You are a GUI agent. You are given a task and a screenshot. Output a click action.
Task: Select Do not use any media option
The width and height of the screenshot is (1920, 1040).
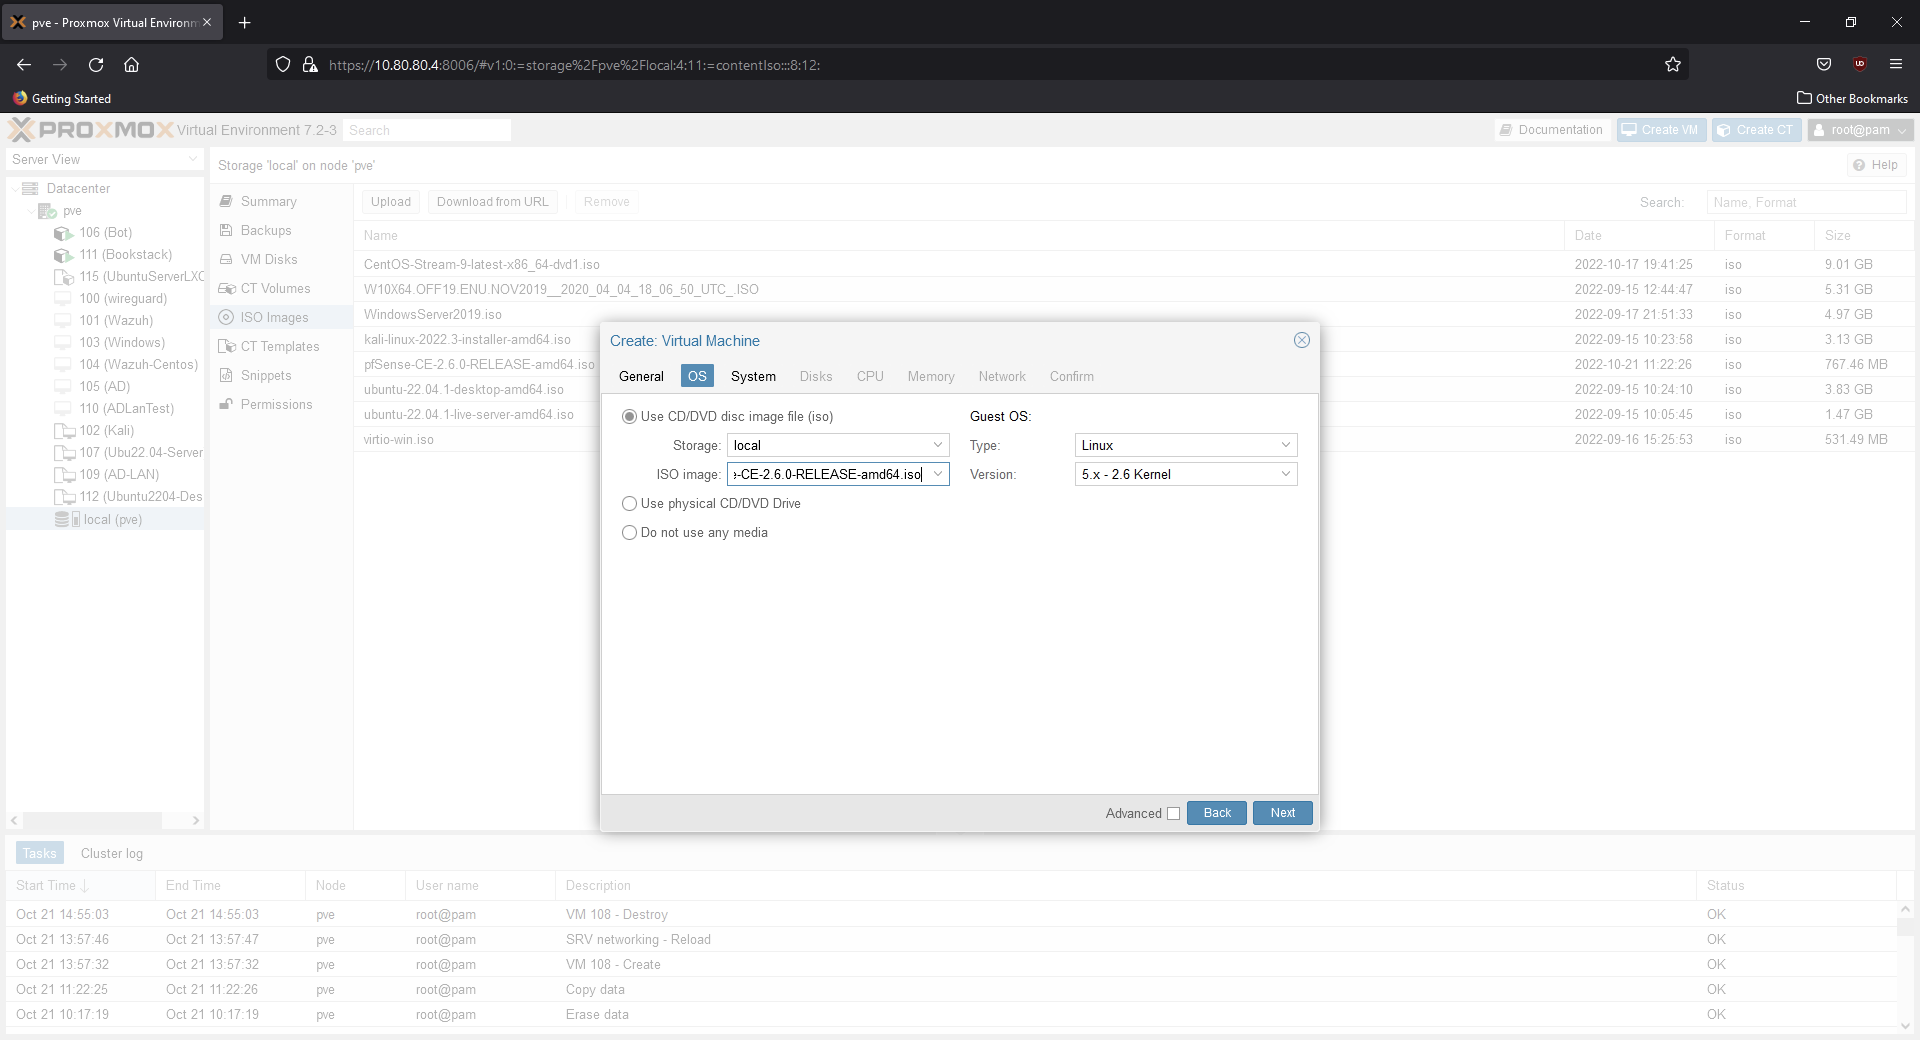click(x=629, y=533)
